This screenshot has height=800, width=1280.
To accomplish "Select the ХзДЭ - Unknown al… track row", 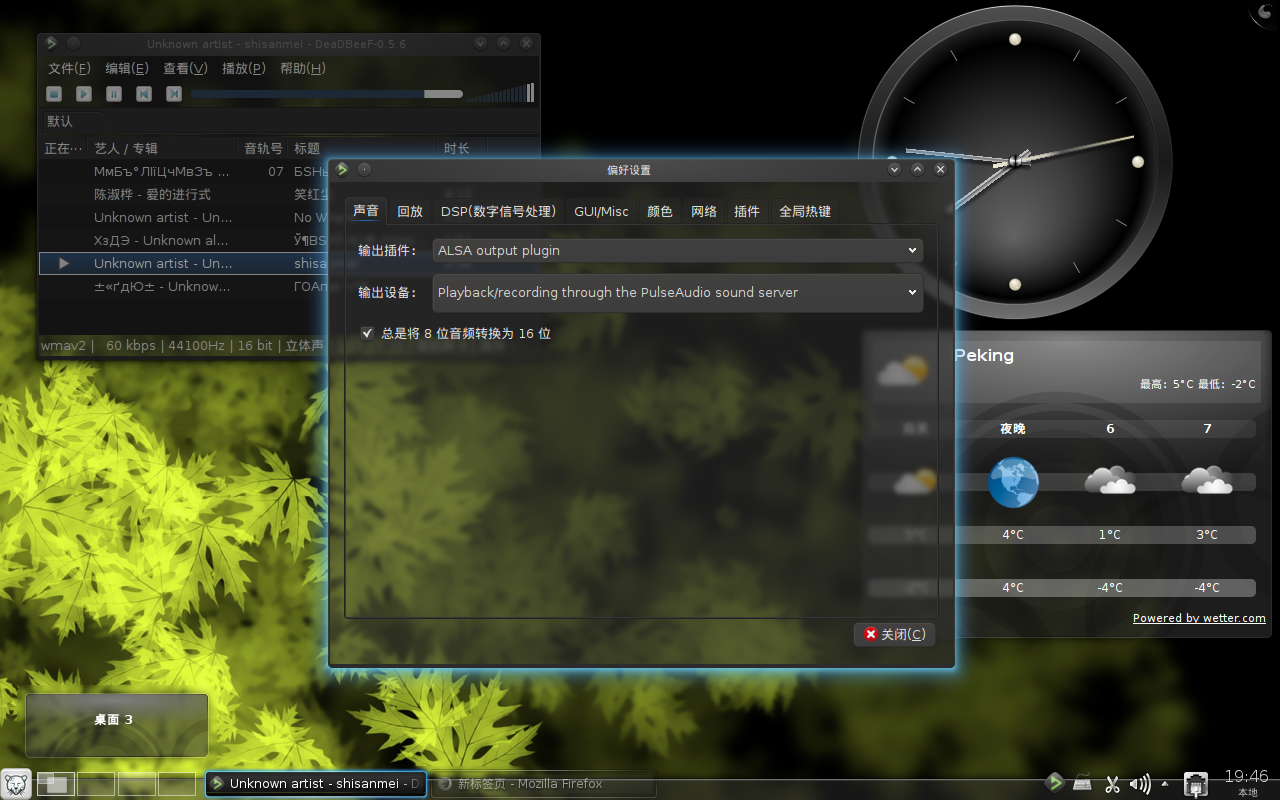I will 184,241.
